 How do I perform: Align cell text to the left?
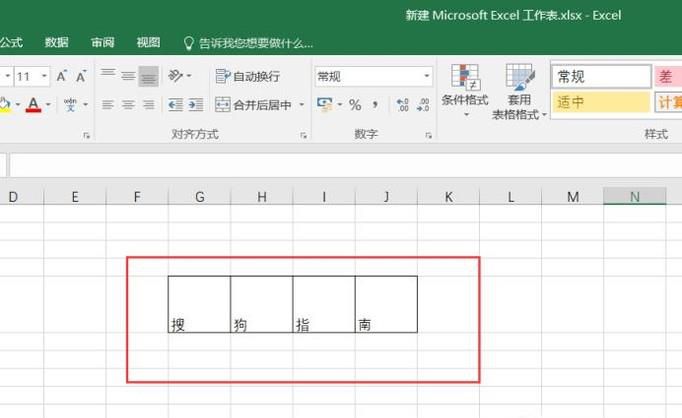point(108,105)
